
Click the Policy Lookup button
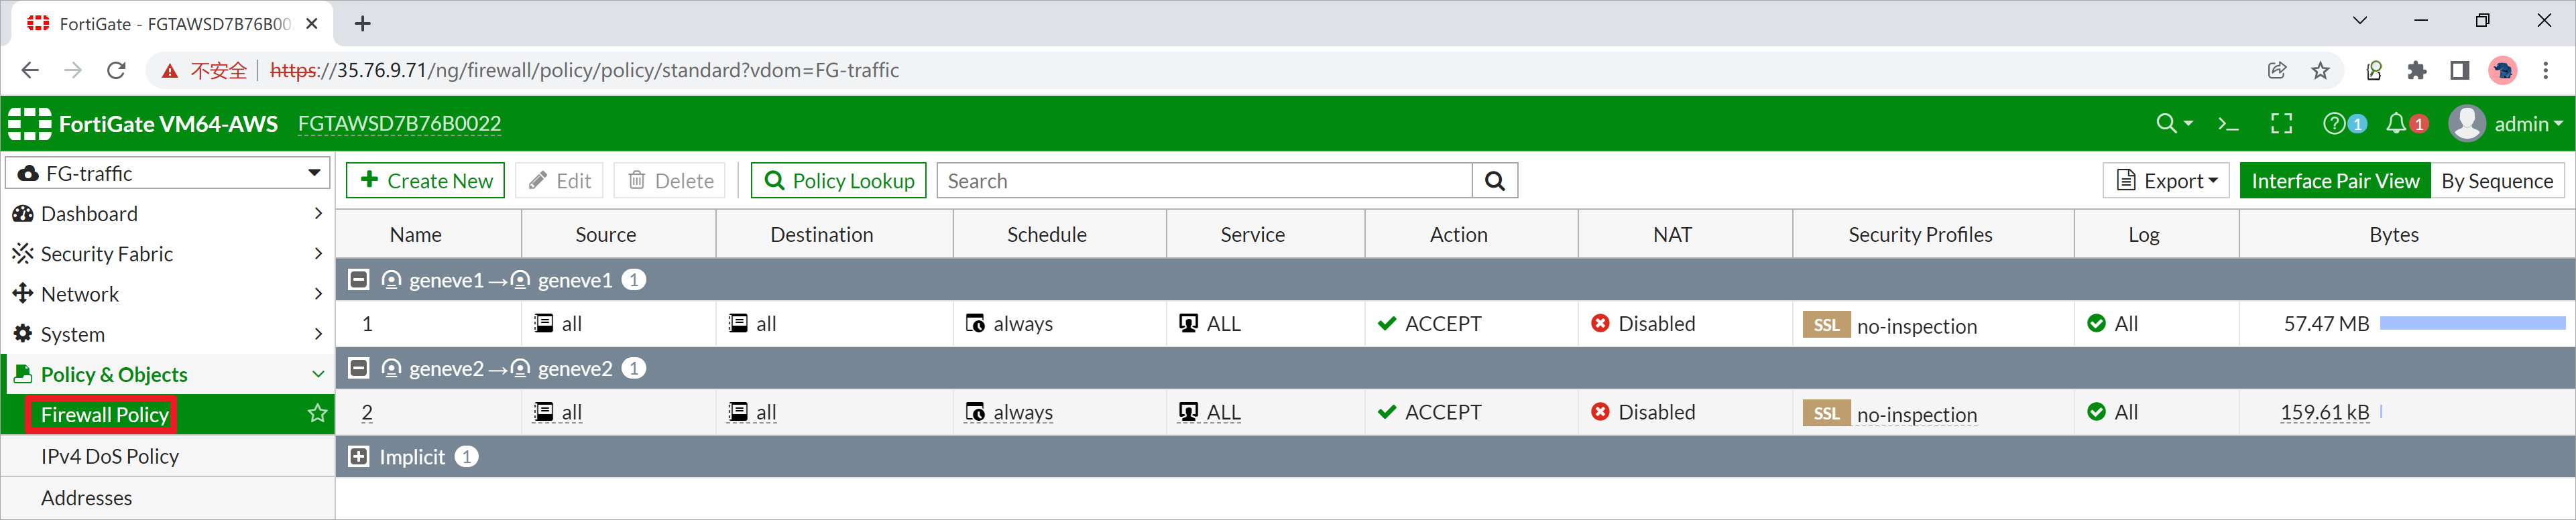838,181
